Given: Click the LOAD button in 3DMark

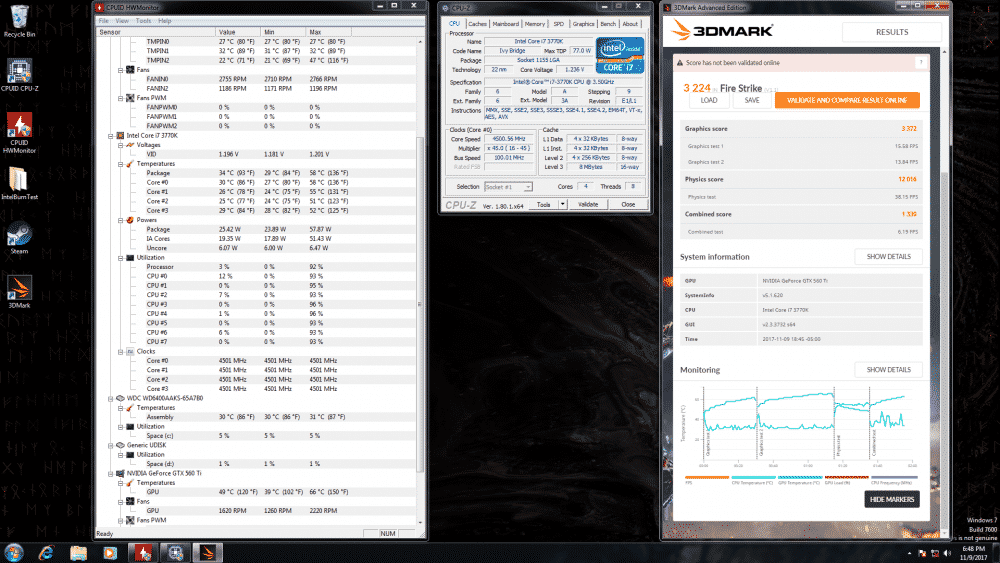Looking at the screenshot, I should click(x=709, y=100).
